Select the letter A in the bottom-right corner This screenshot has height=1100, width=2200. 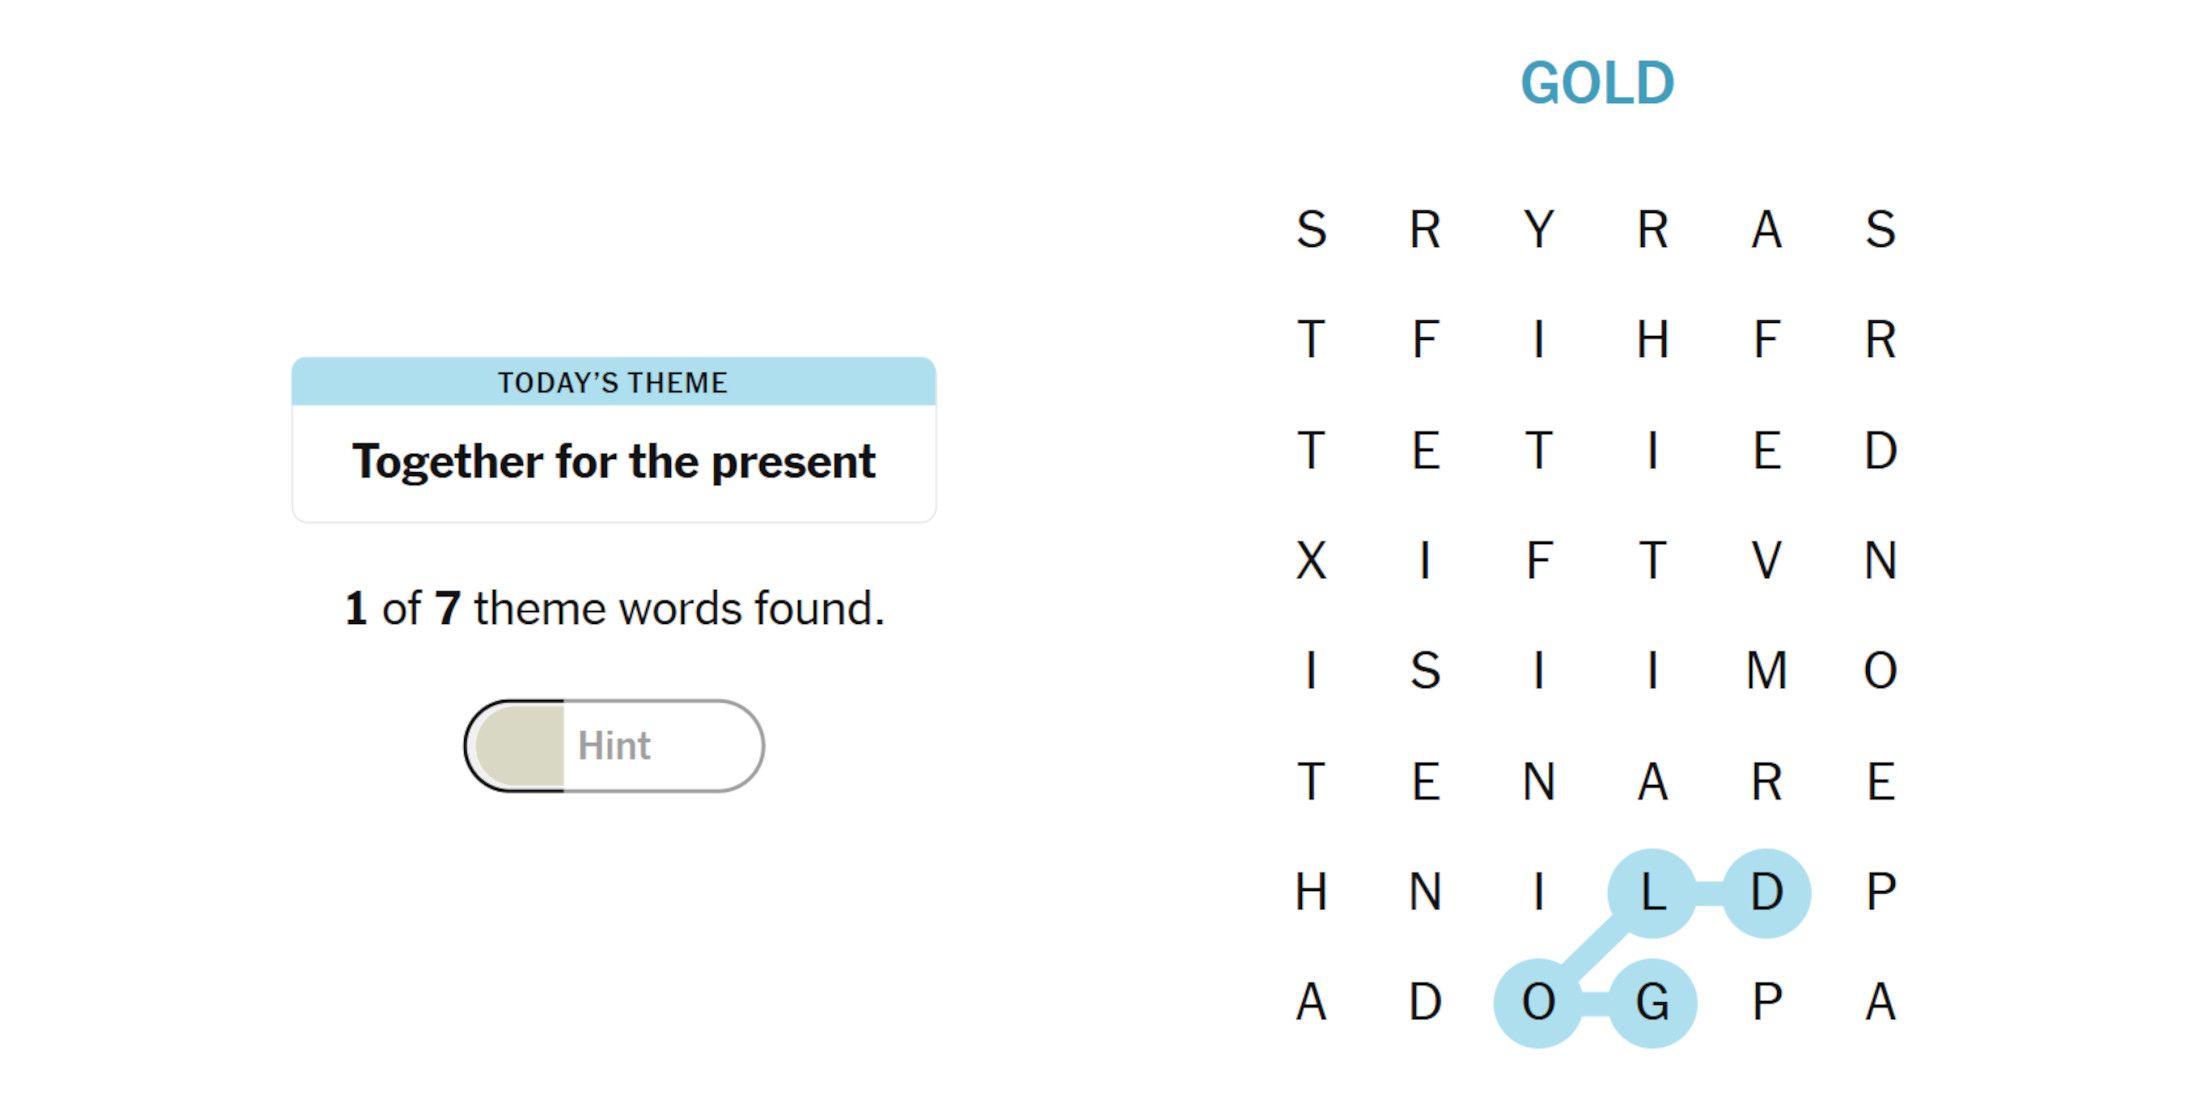1881,1002
